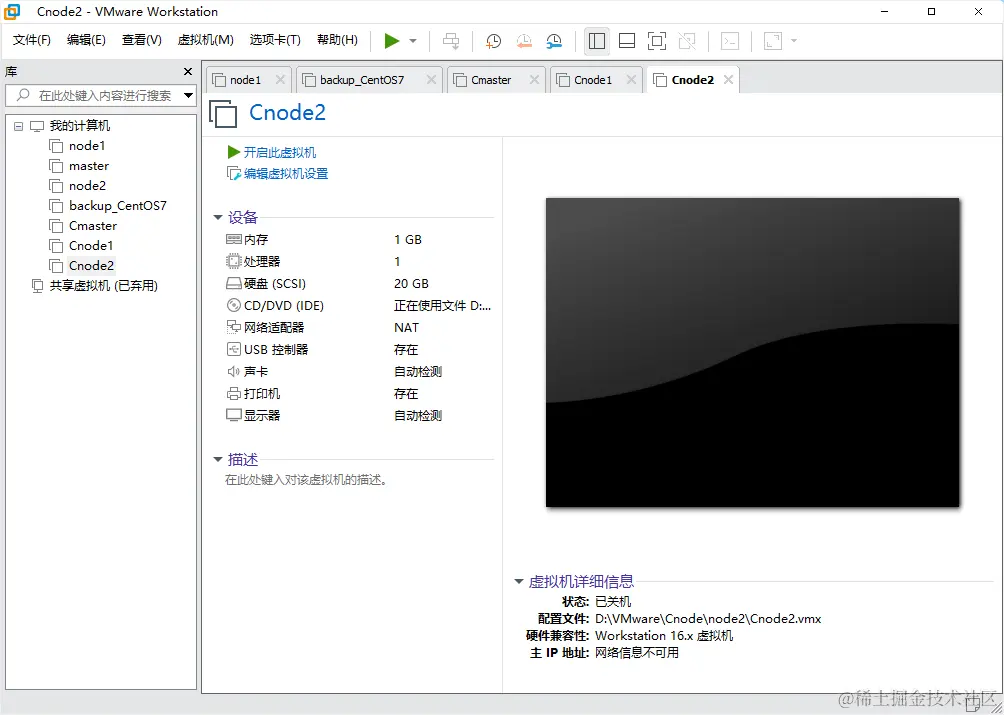Viewport: 1004px width, 715px height.
Task: Close the backup_CentOS7 tab
Action: coord(431,80)
